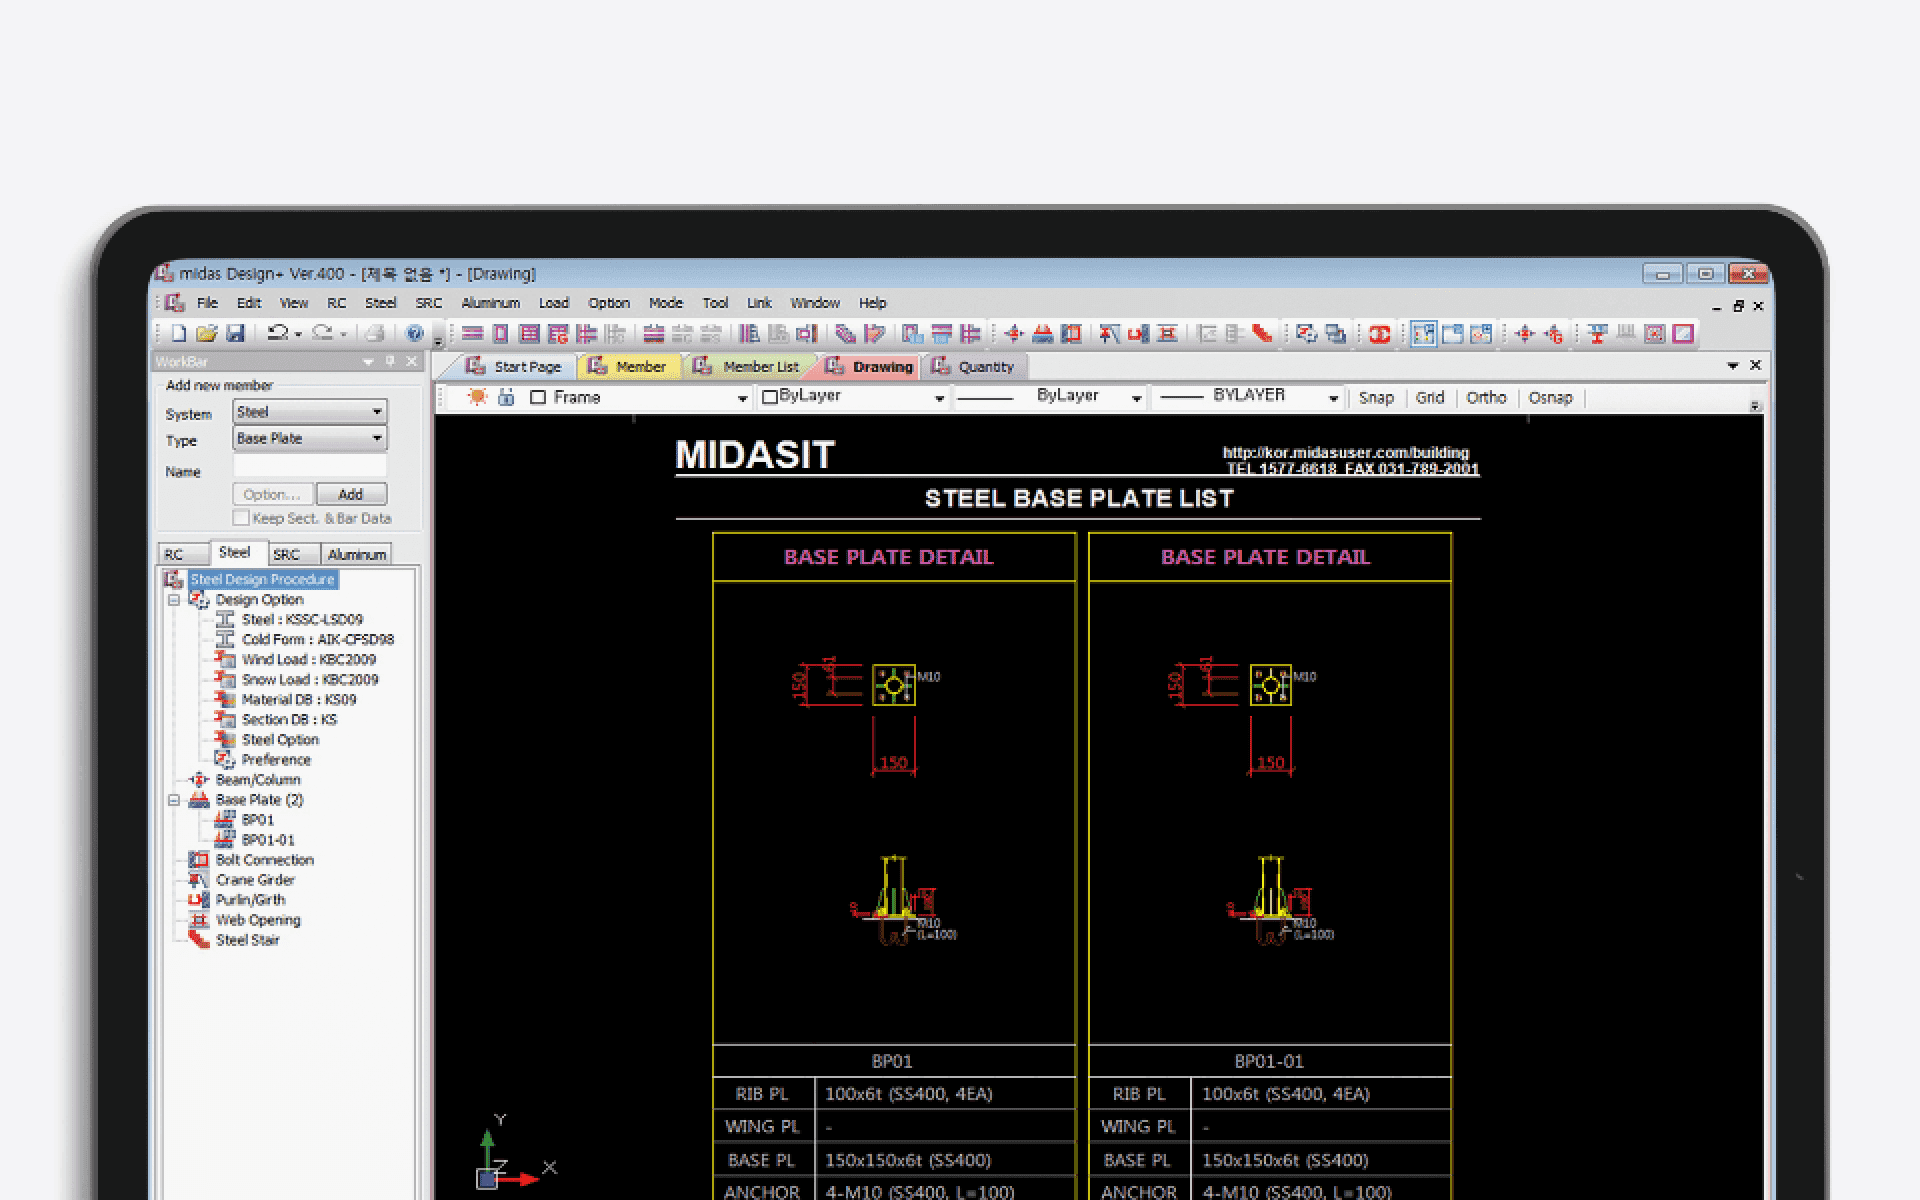The image size is (1920, 1200).
Task: Open the Type combo box showing Base Plate
Action: (x=310, y=438)
